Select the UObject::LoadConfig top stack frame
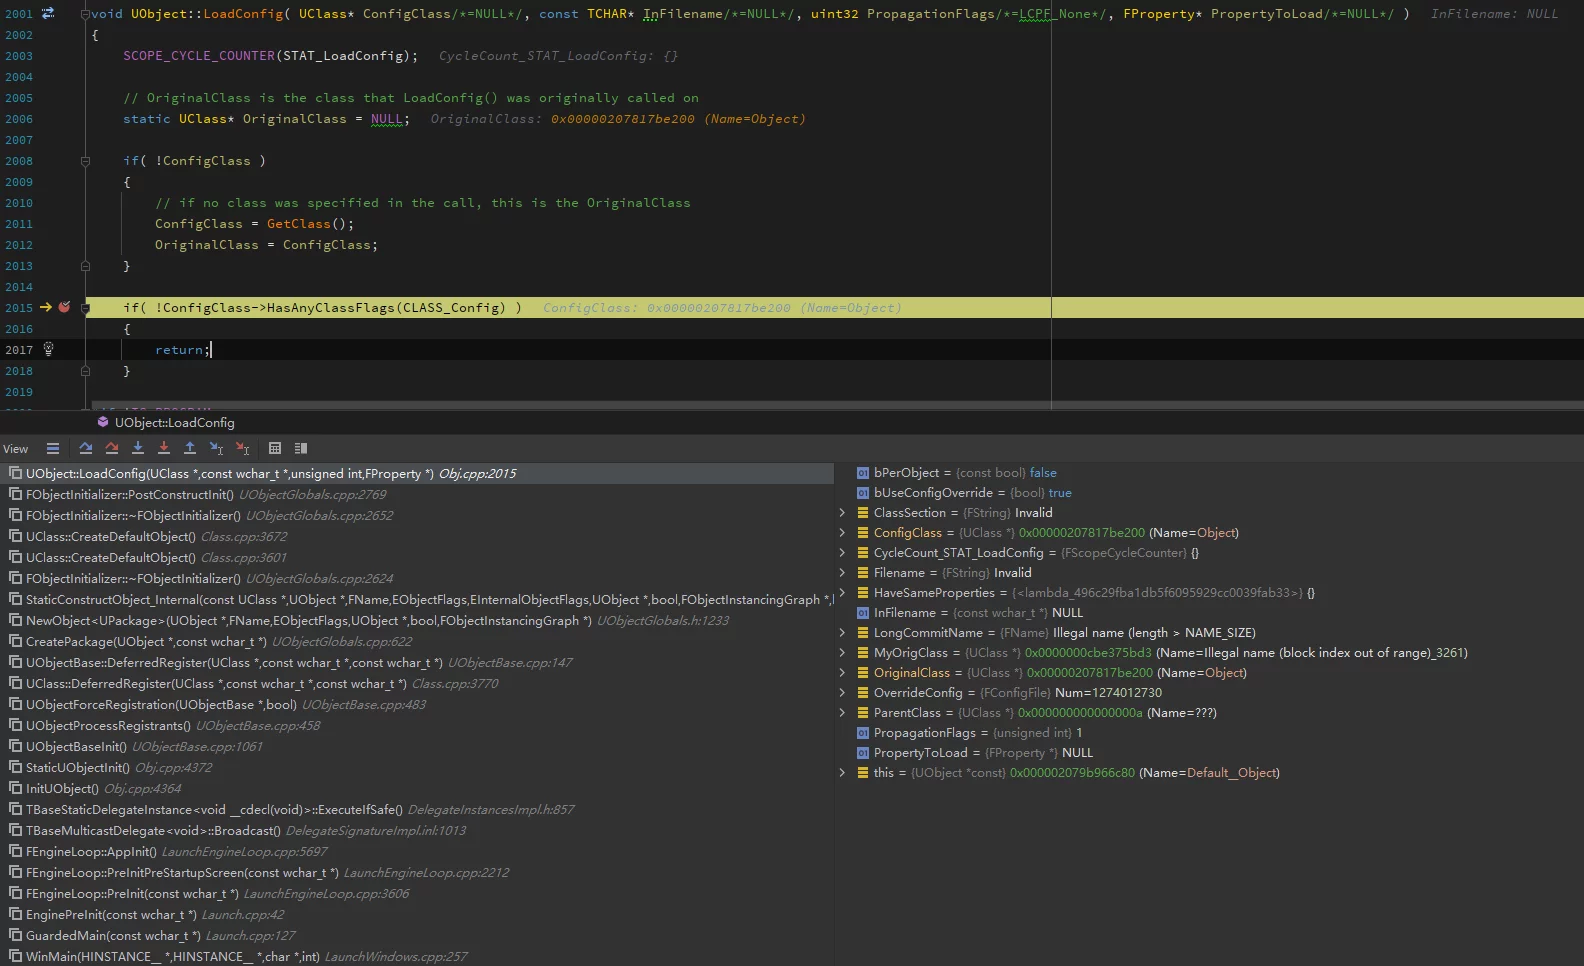 (x=417, y=473)
